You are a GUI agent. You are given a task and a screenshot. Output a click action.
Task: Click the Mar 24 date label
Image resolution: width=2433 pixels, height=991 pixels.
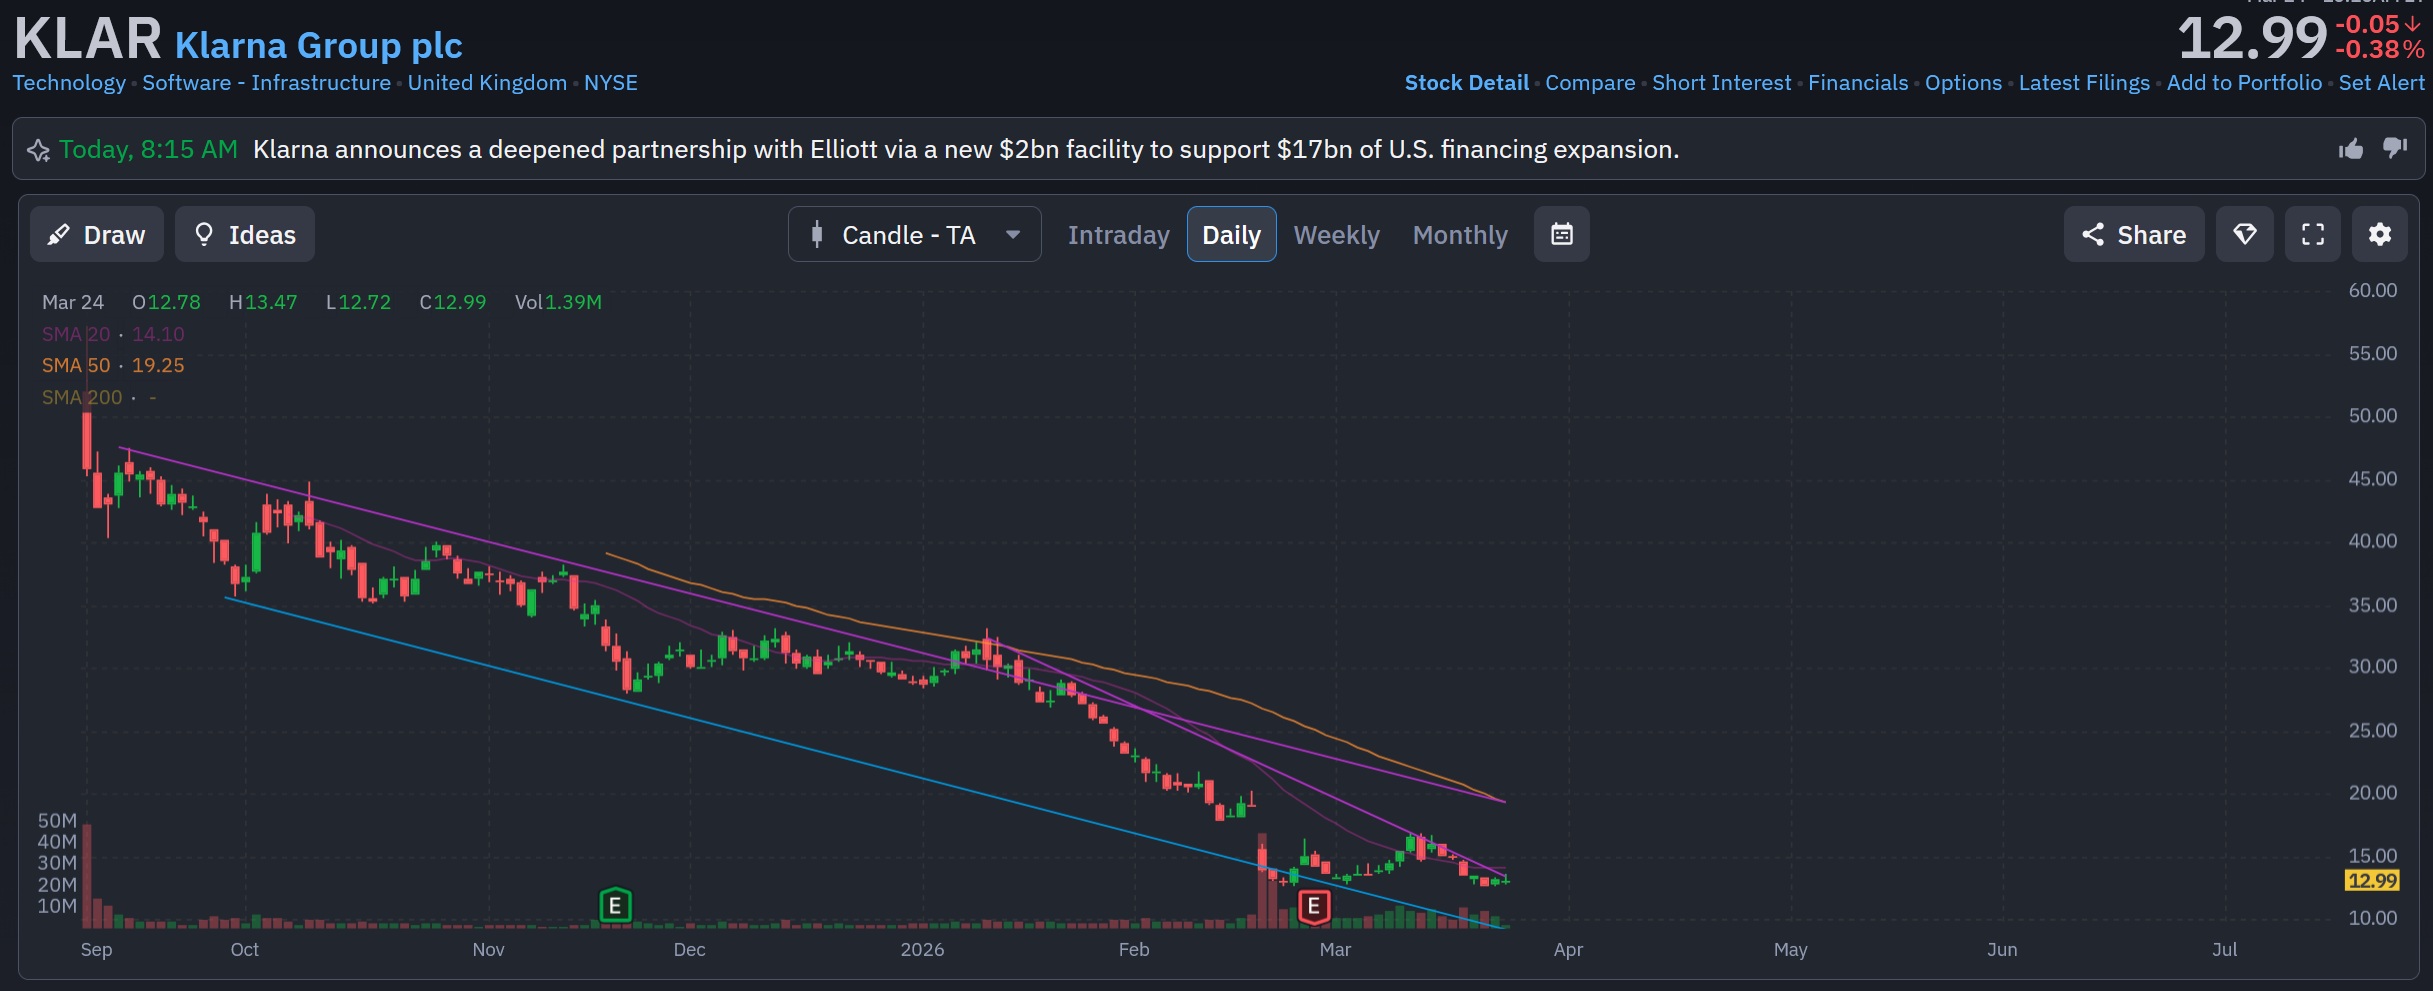(73, 302)
